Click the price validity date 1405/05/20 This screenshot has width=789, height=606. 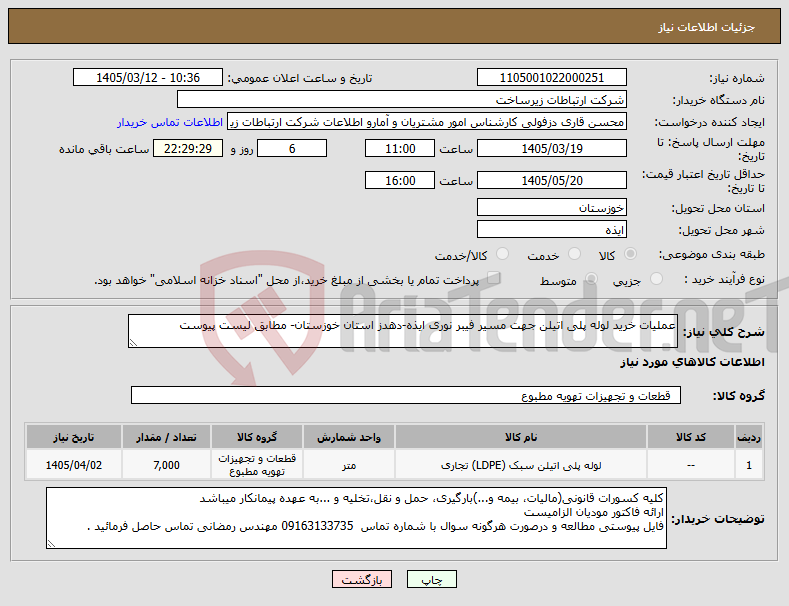(x=551, y=180)
